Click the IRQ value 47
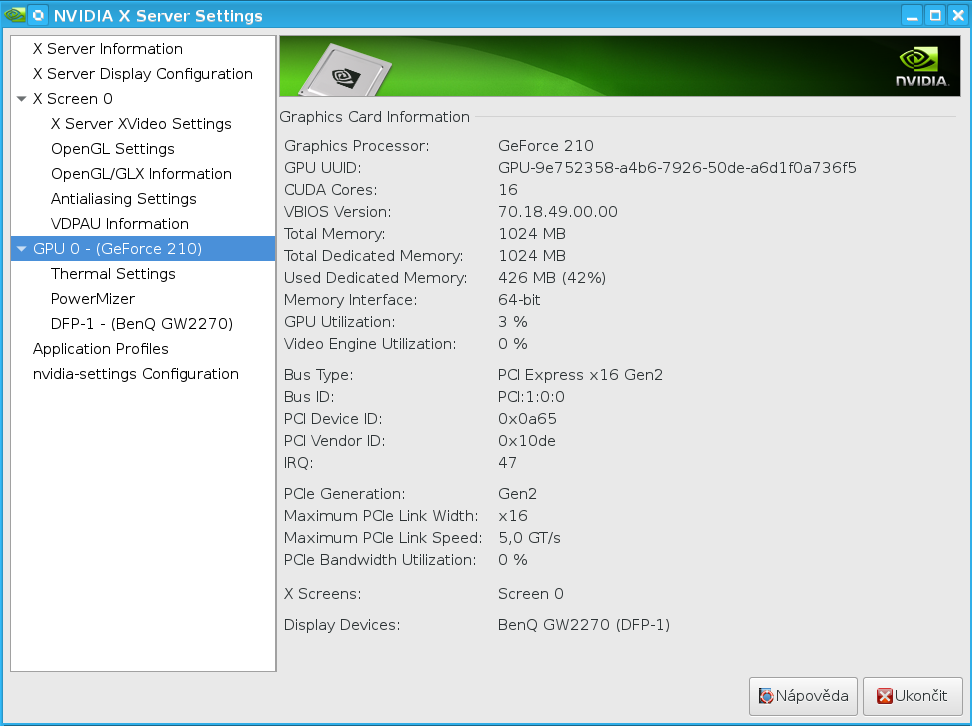Image resolution: width=972 pixels, height=726 pixels. click(x=507, y=463)
